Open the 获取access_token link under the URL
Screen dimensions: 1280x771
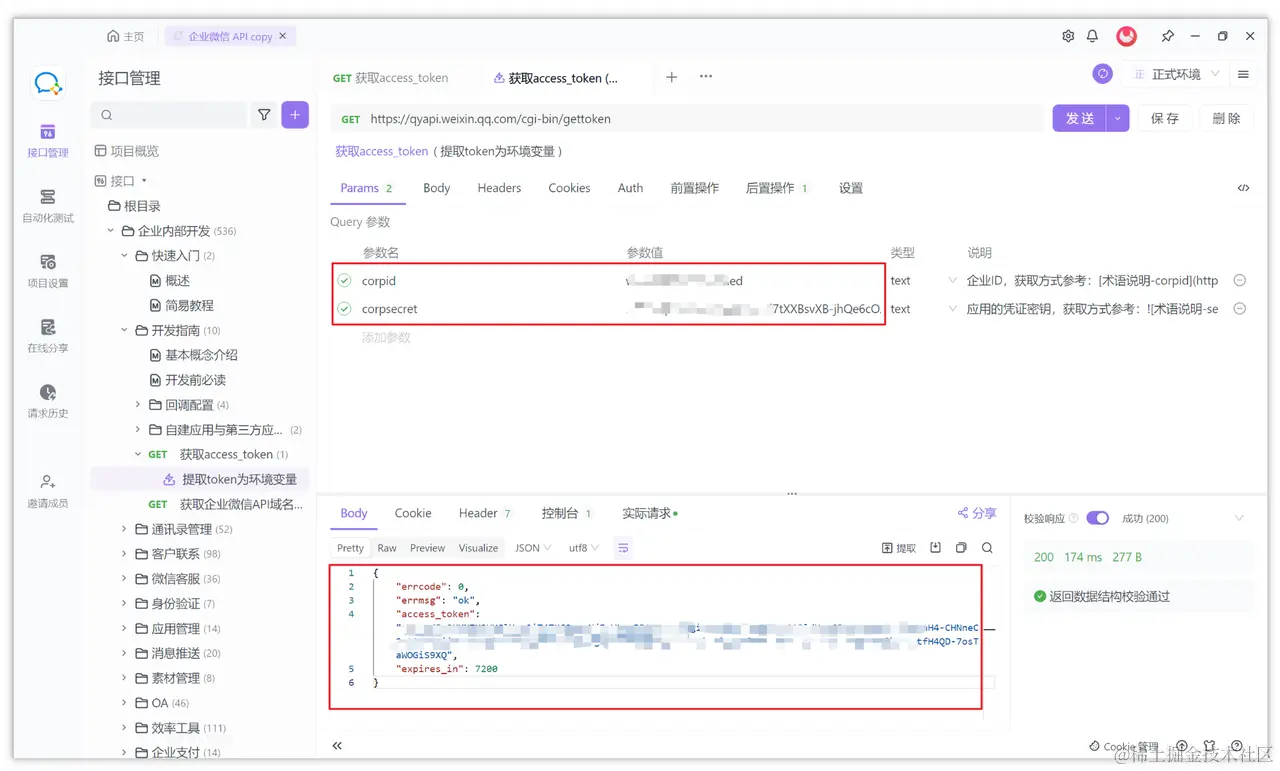381,151
